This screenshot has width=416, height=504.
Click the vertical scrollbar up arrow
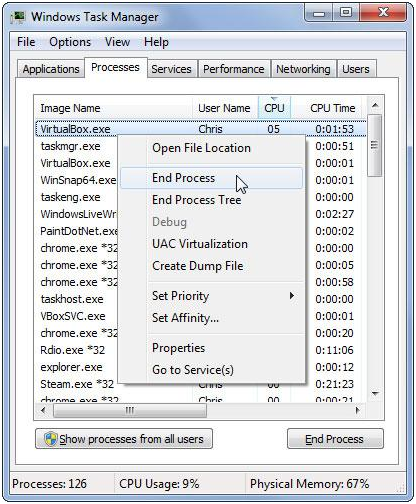[x=375, y=106]
